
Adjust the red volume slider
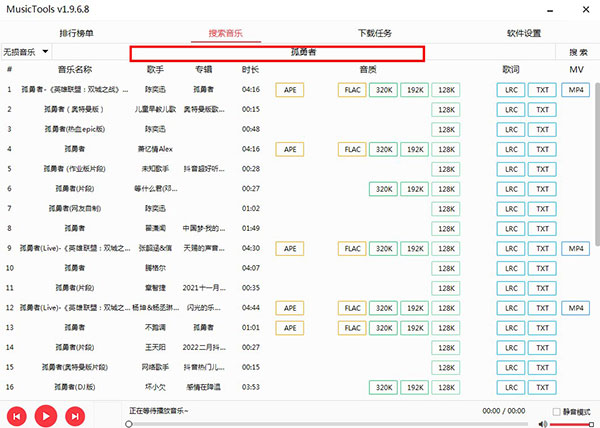point(572,423)
